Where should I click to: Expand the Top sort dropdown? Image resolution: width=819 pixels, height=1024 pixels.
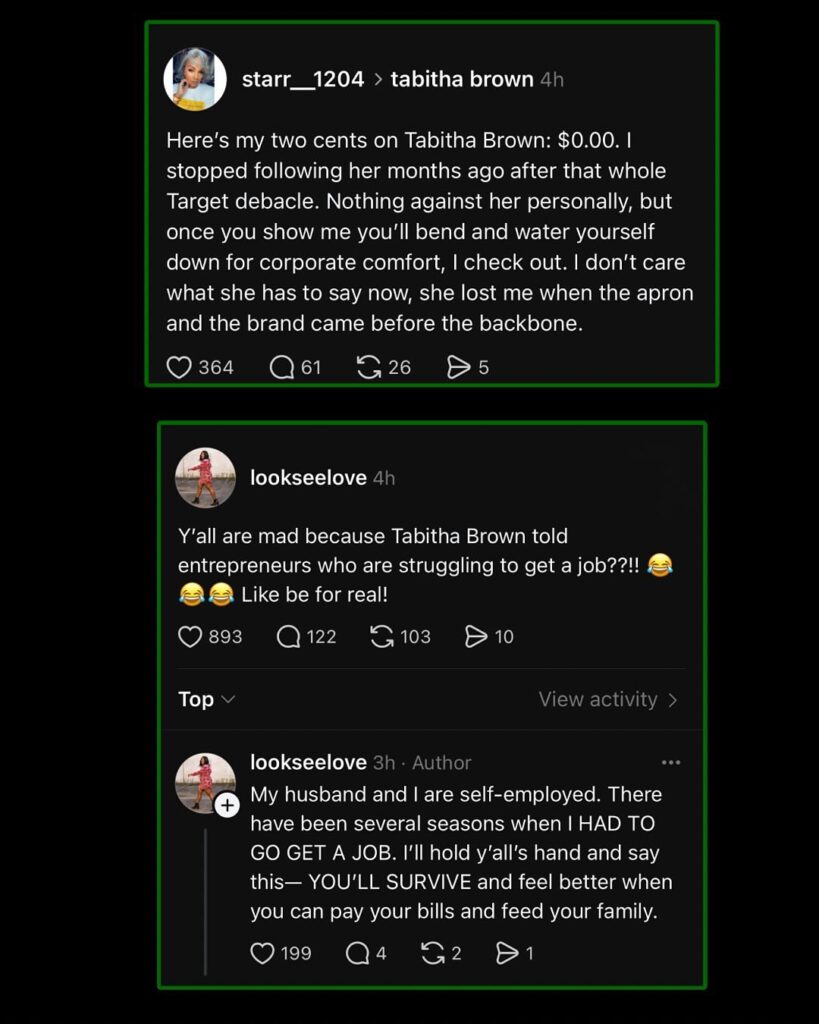click(206, 700)
